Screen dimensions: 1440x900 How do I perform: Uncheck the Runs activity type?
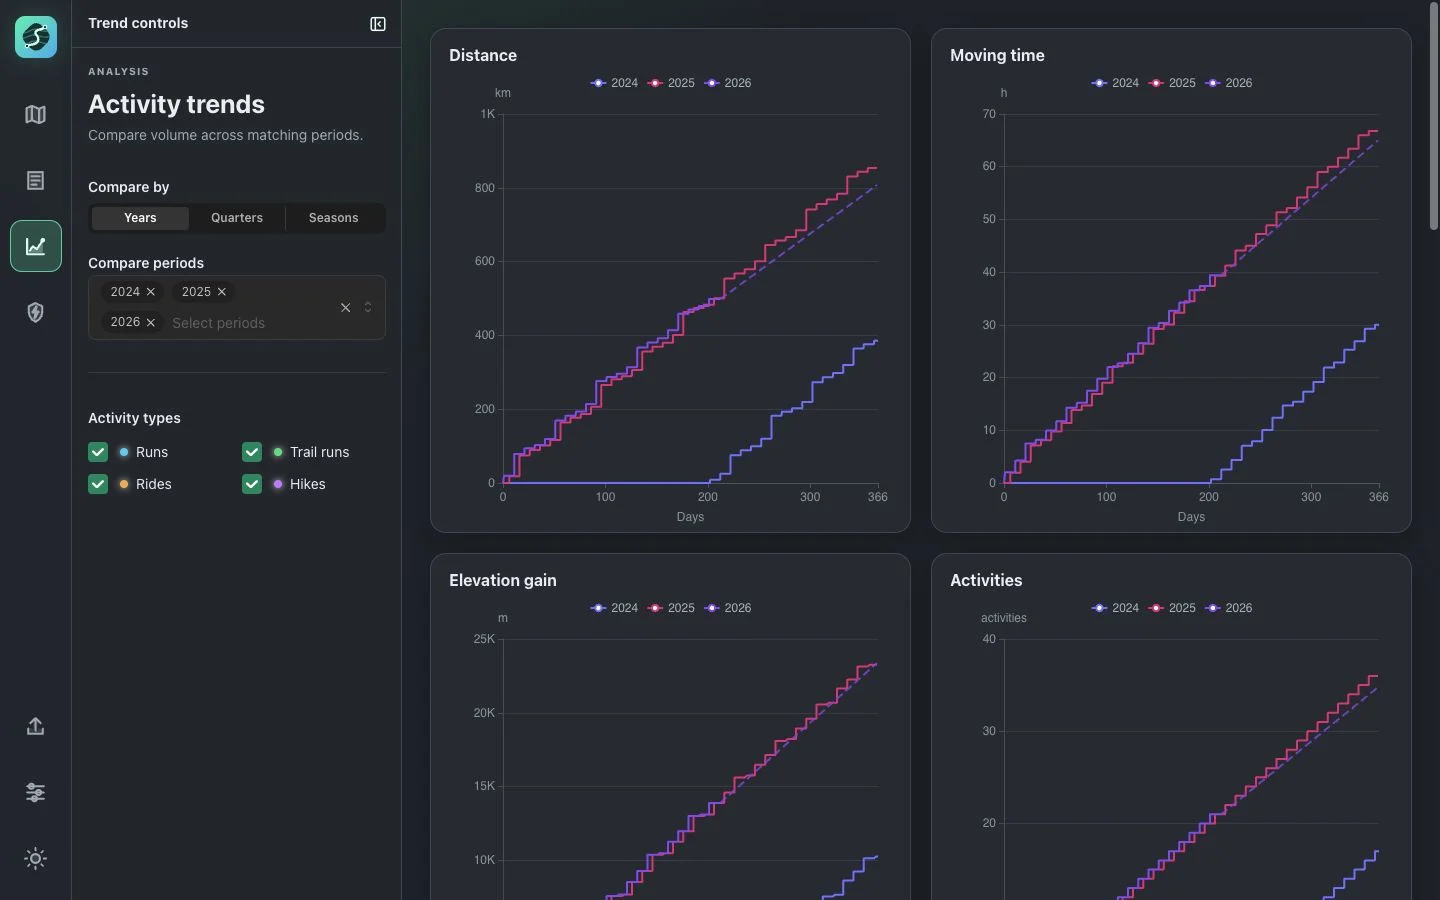98,452
